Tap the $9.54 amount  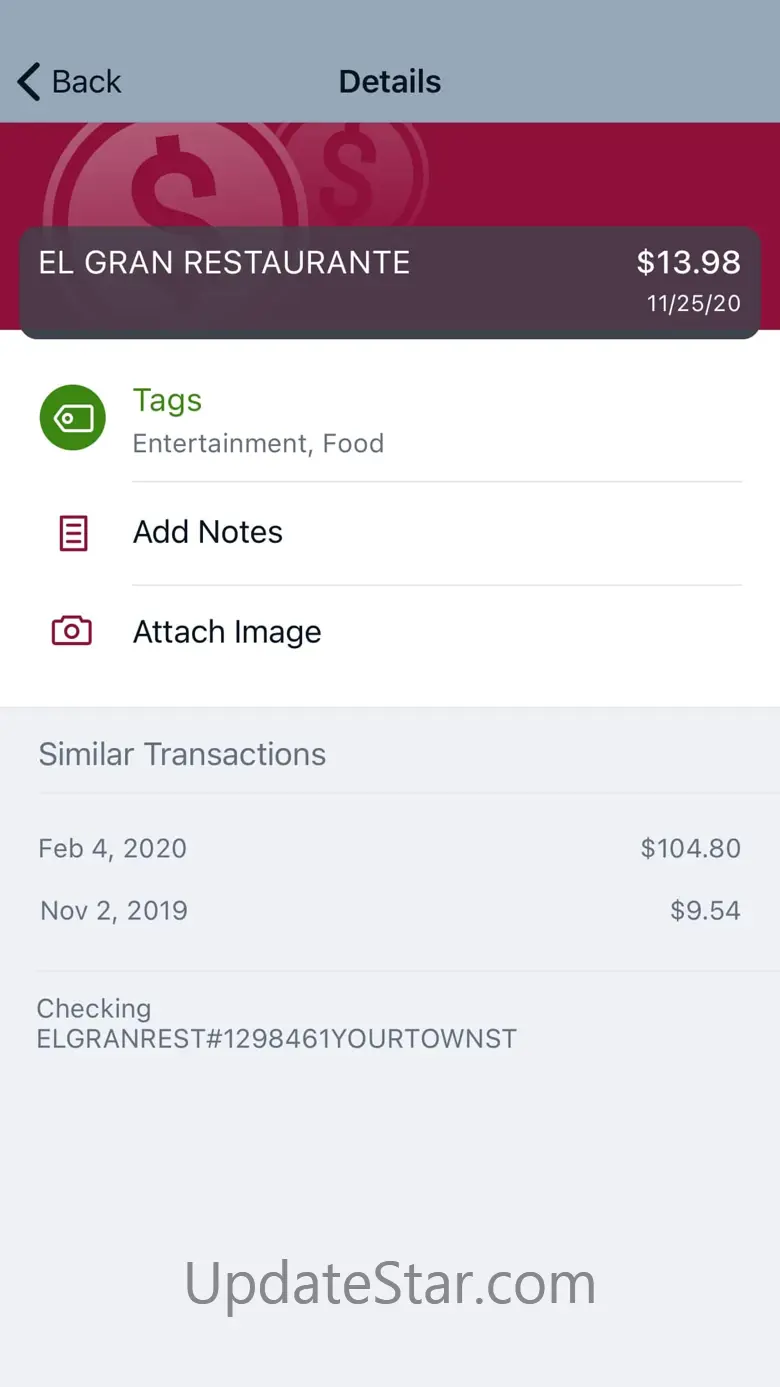tap(705, 911)
